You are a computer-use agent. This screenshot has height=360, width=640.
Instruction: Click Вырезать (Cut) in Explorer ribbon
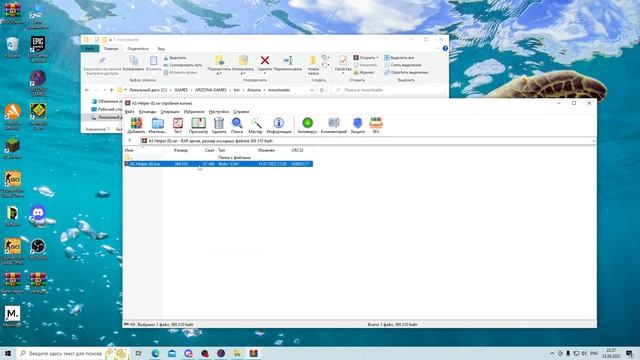click(x=175, y=58)
